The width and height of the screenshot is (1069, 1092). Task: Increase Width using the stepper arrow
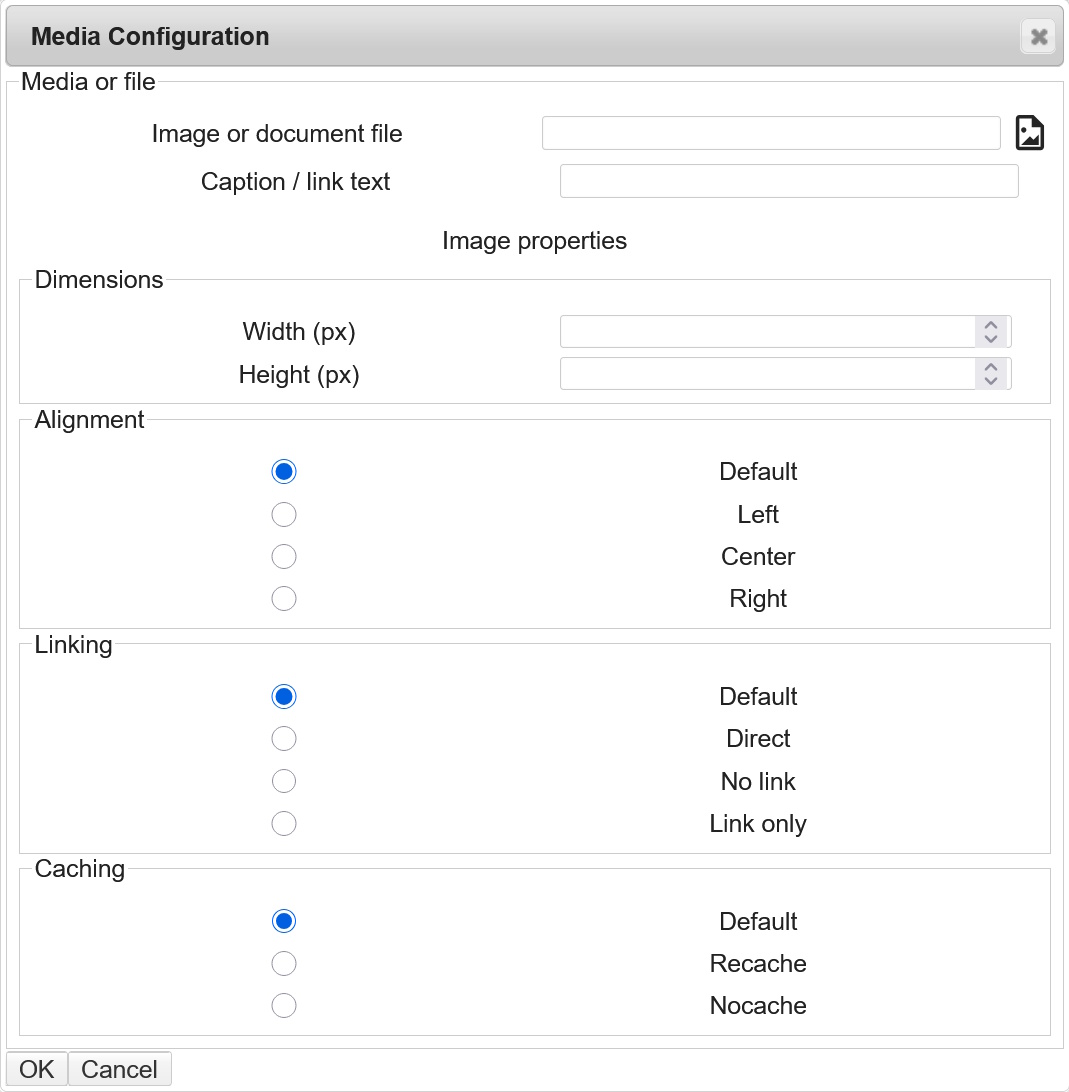tap(991, 325)
